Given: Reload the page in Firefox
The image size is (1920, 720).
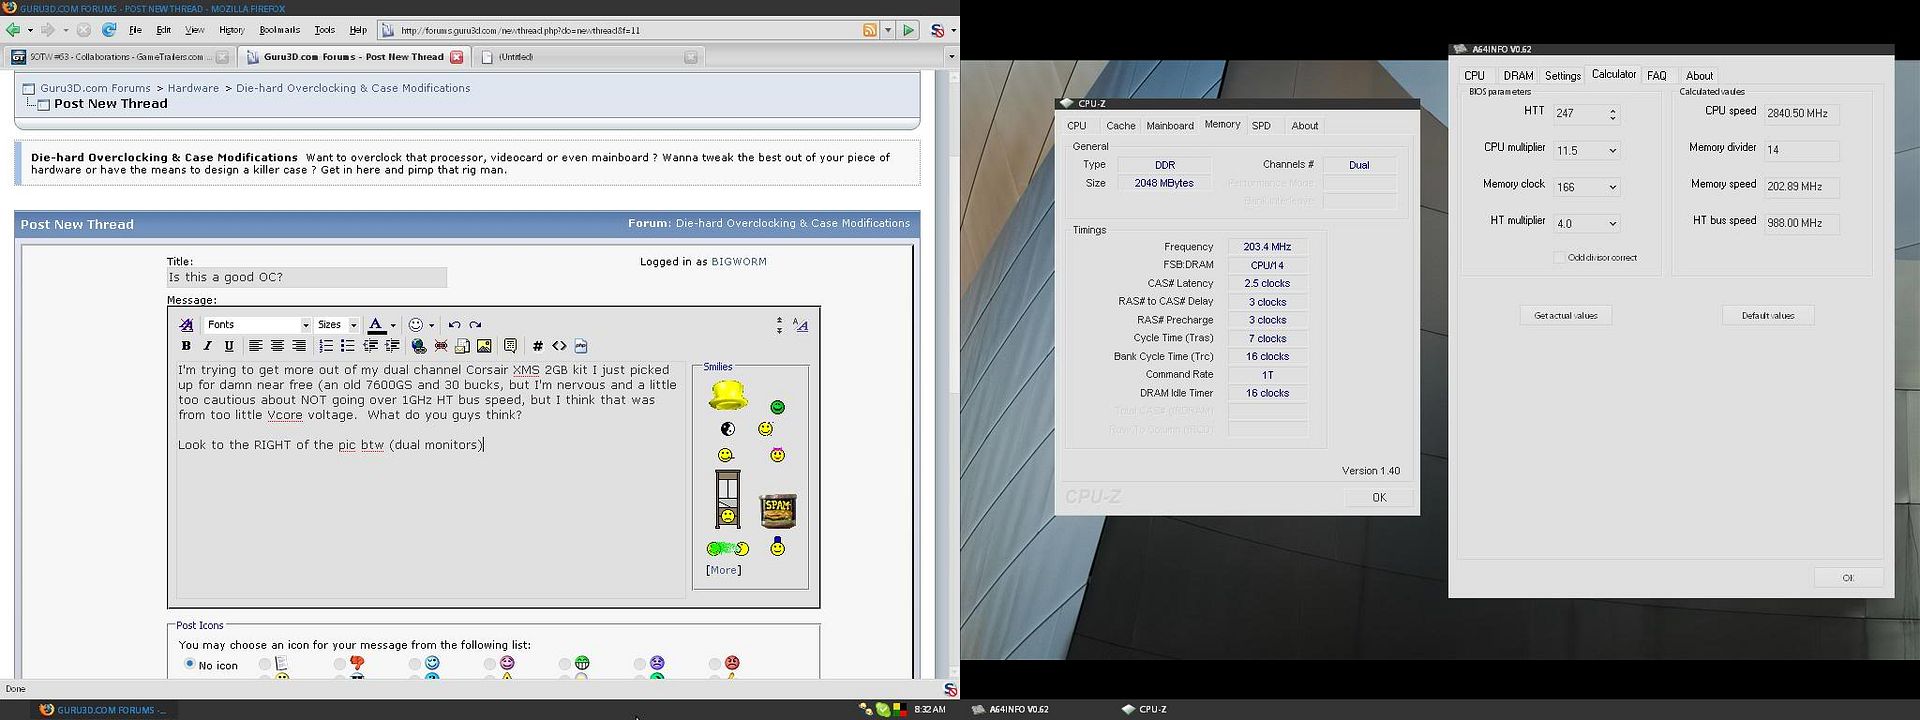Looking at the screenshot, I should click(109, 30).
